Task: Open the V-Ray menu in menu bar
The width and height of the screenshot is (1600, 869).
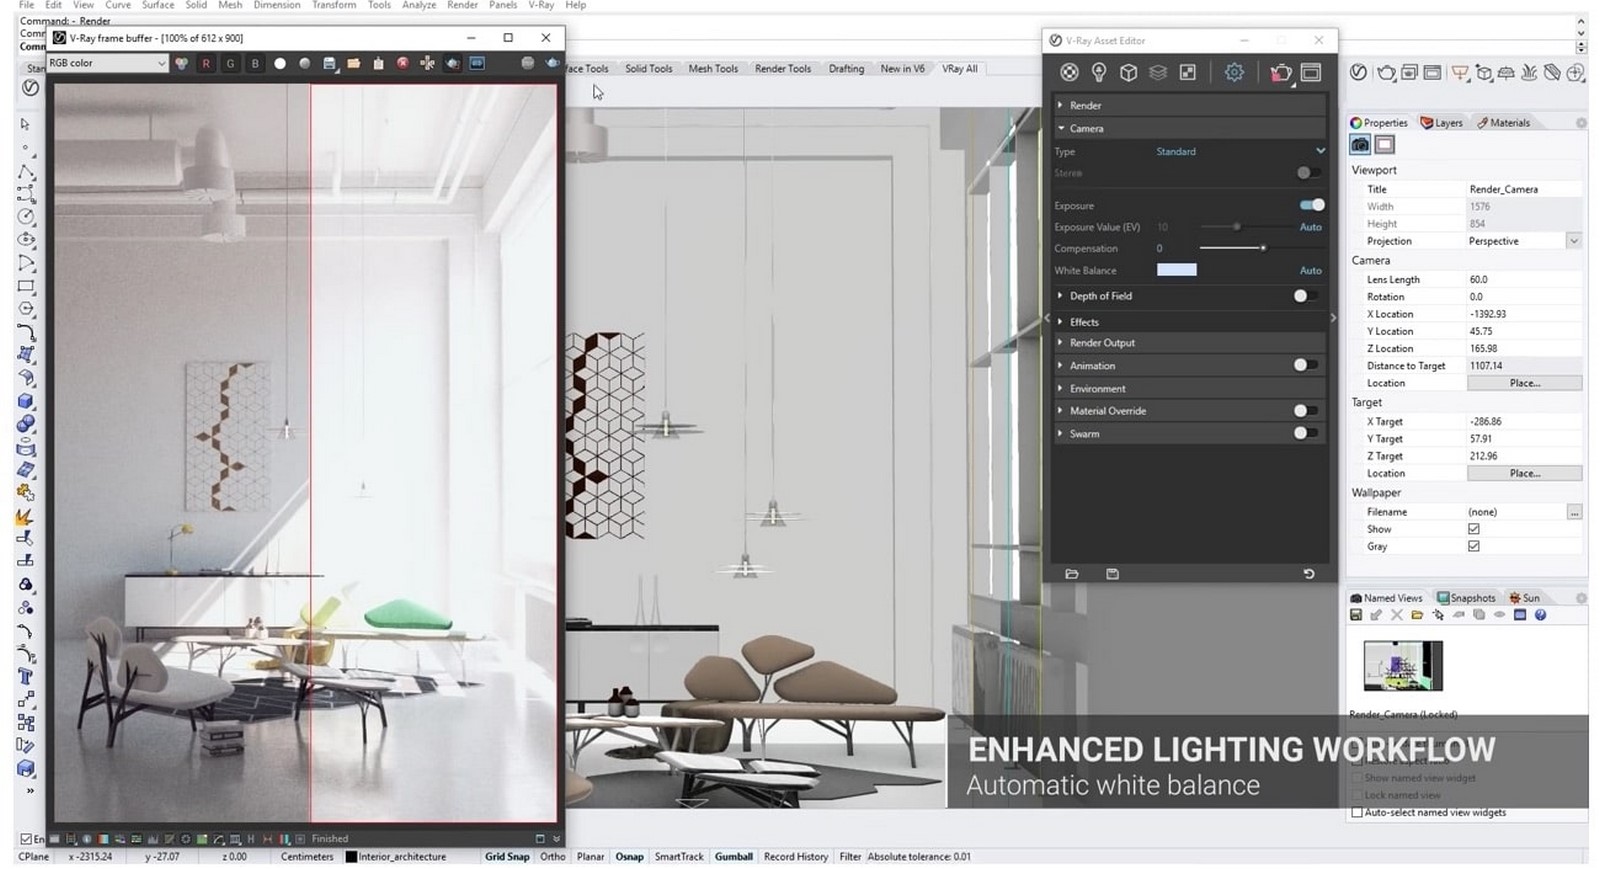Action: click(541, 5)
